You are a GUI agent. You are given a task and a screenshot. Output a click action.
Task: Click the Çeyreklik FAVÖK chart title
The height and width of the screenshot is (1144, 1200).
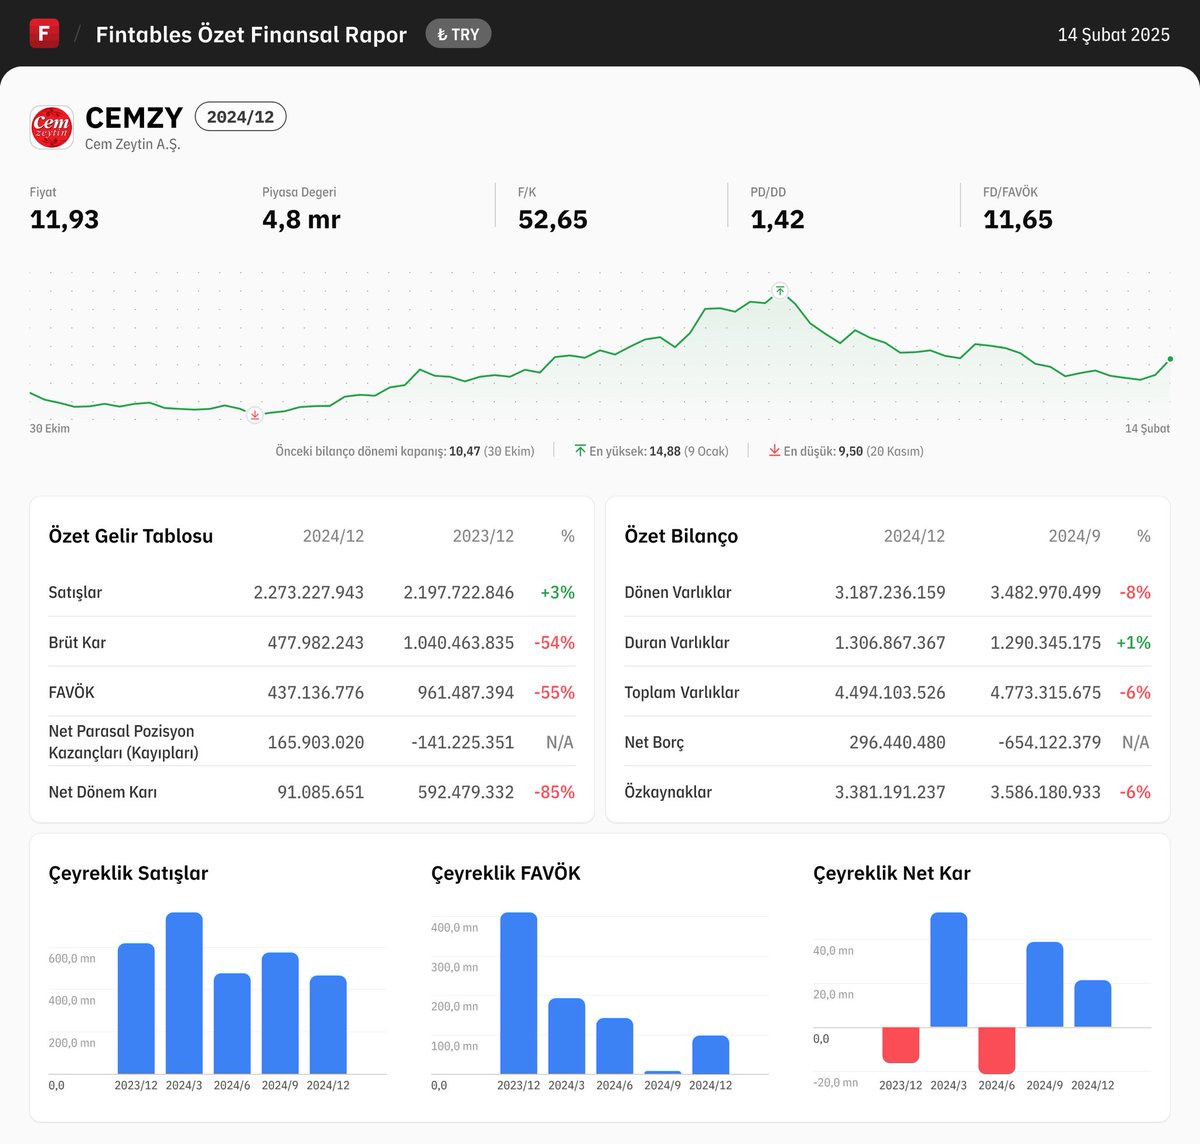point(506,873)
